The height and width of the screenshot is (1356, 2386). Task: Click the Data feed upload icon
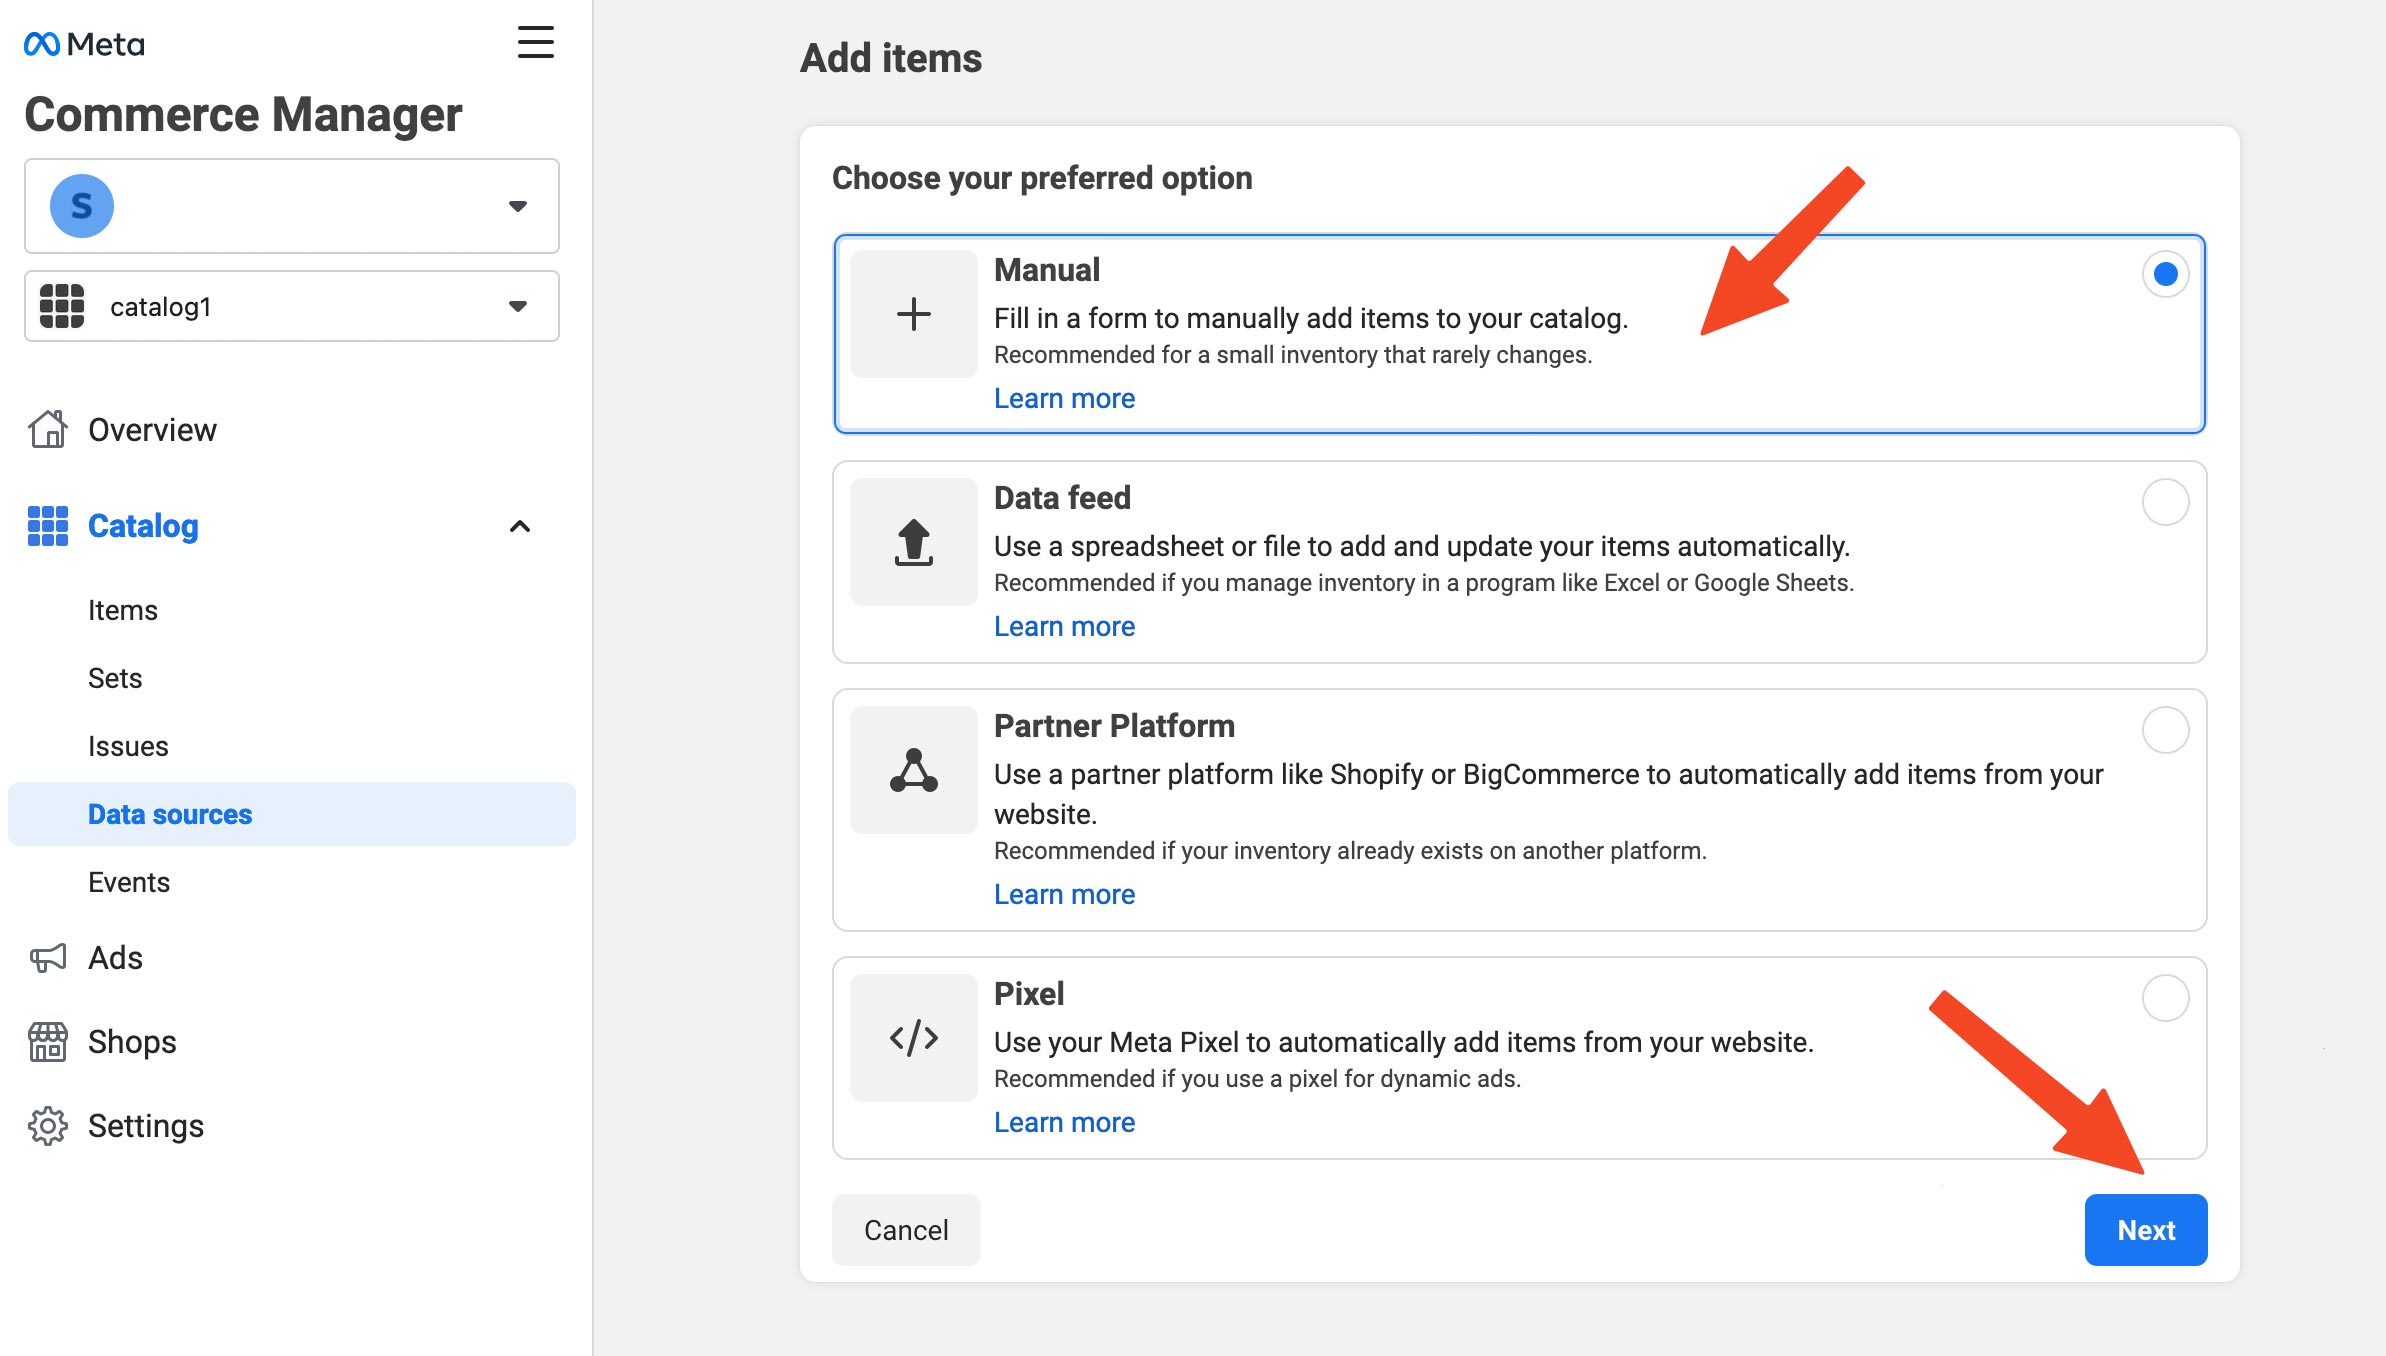(913, 542)
